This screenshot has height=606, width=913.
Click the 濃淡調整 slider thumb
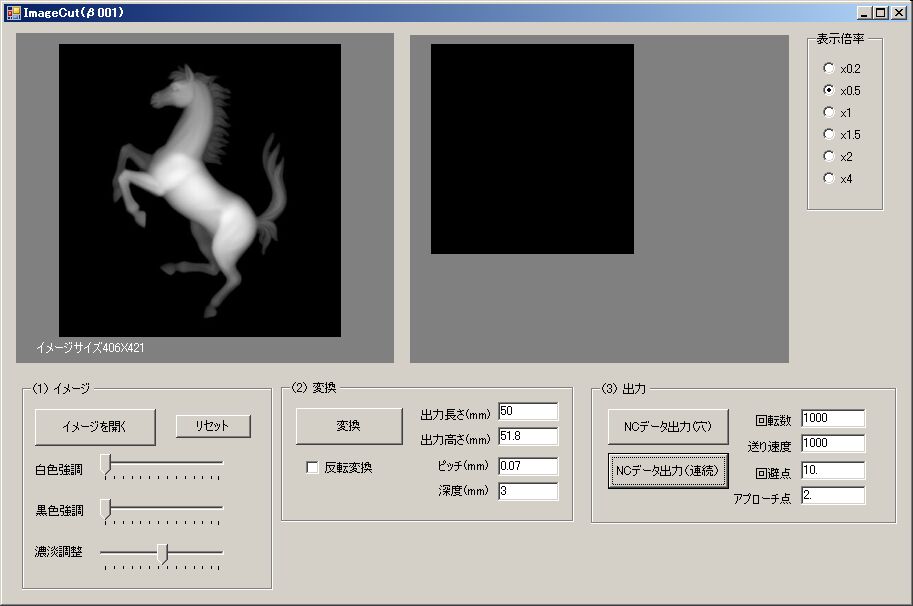pos(162,554)
